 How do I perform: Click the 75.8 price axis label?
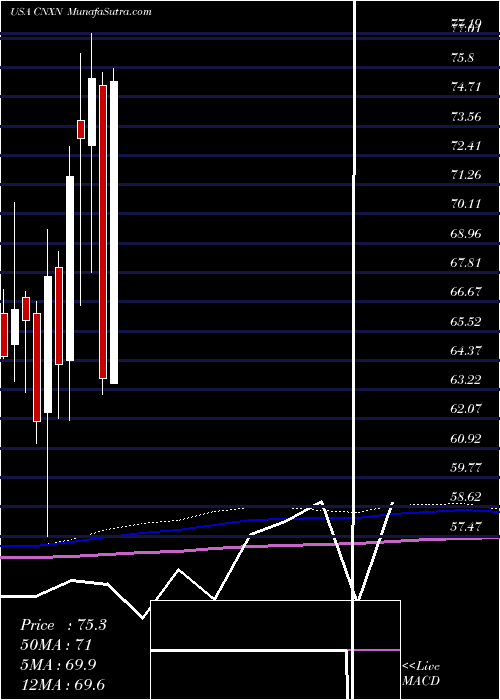[463, 58]
